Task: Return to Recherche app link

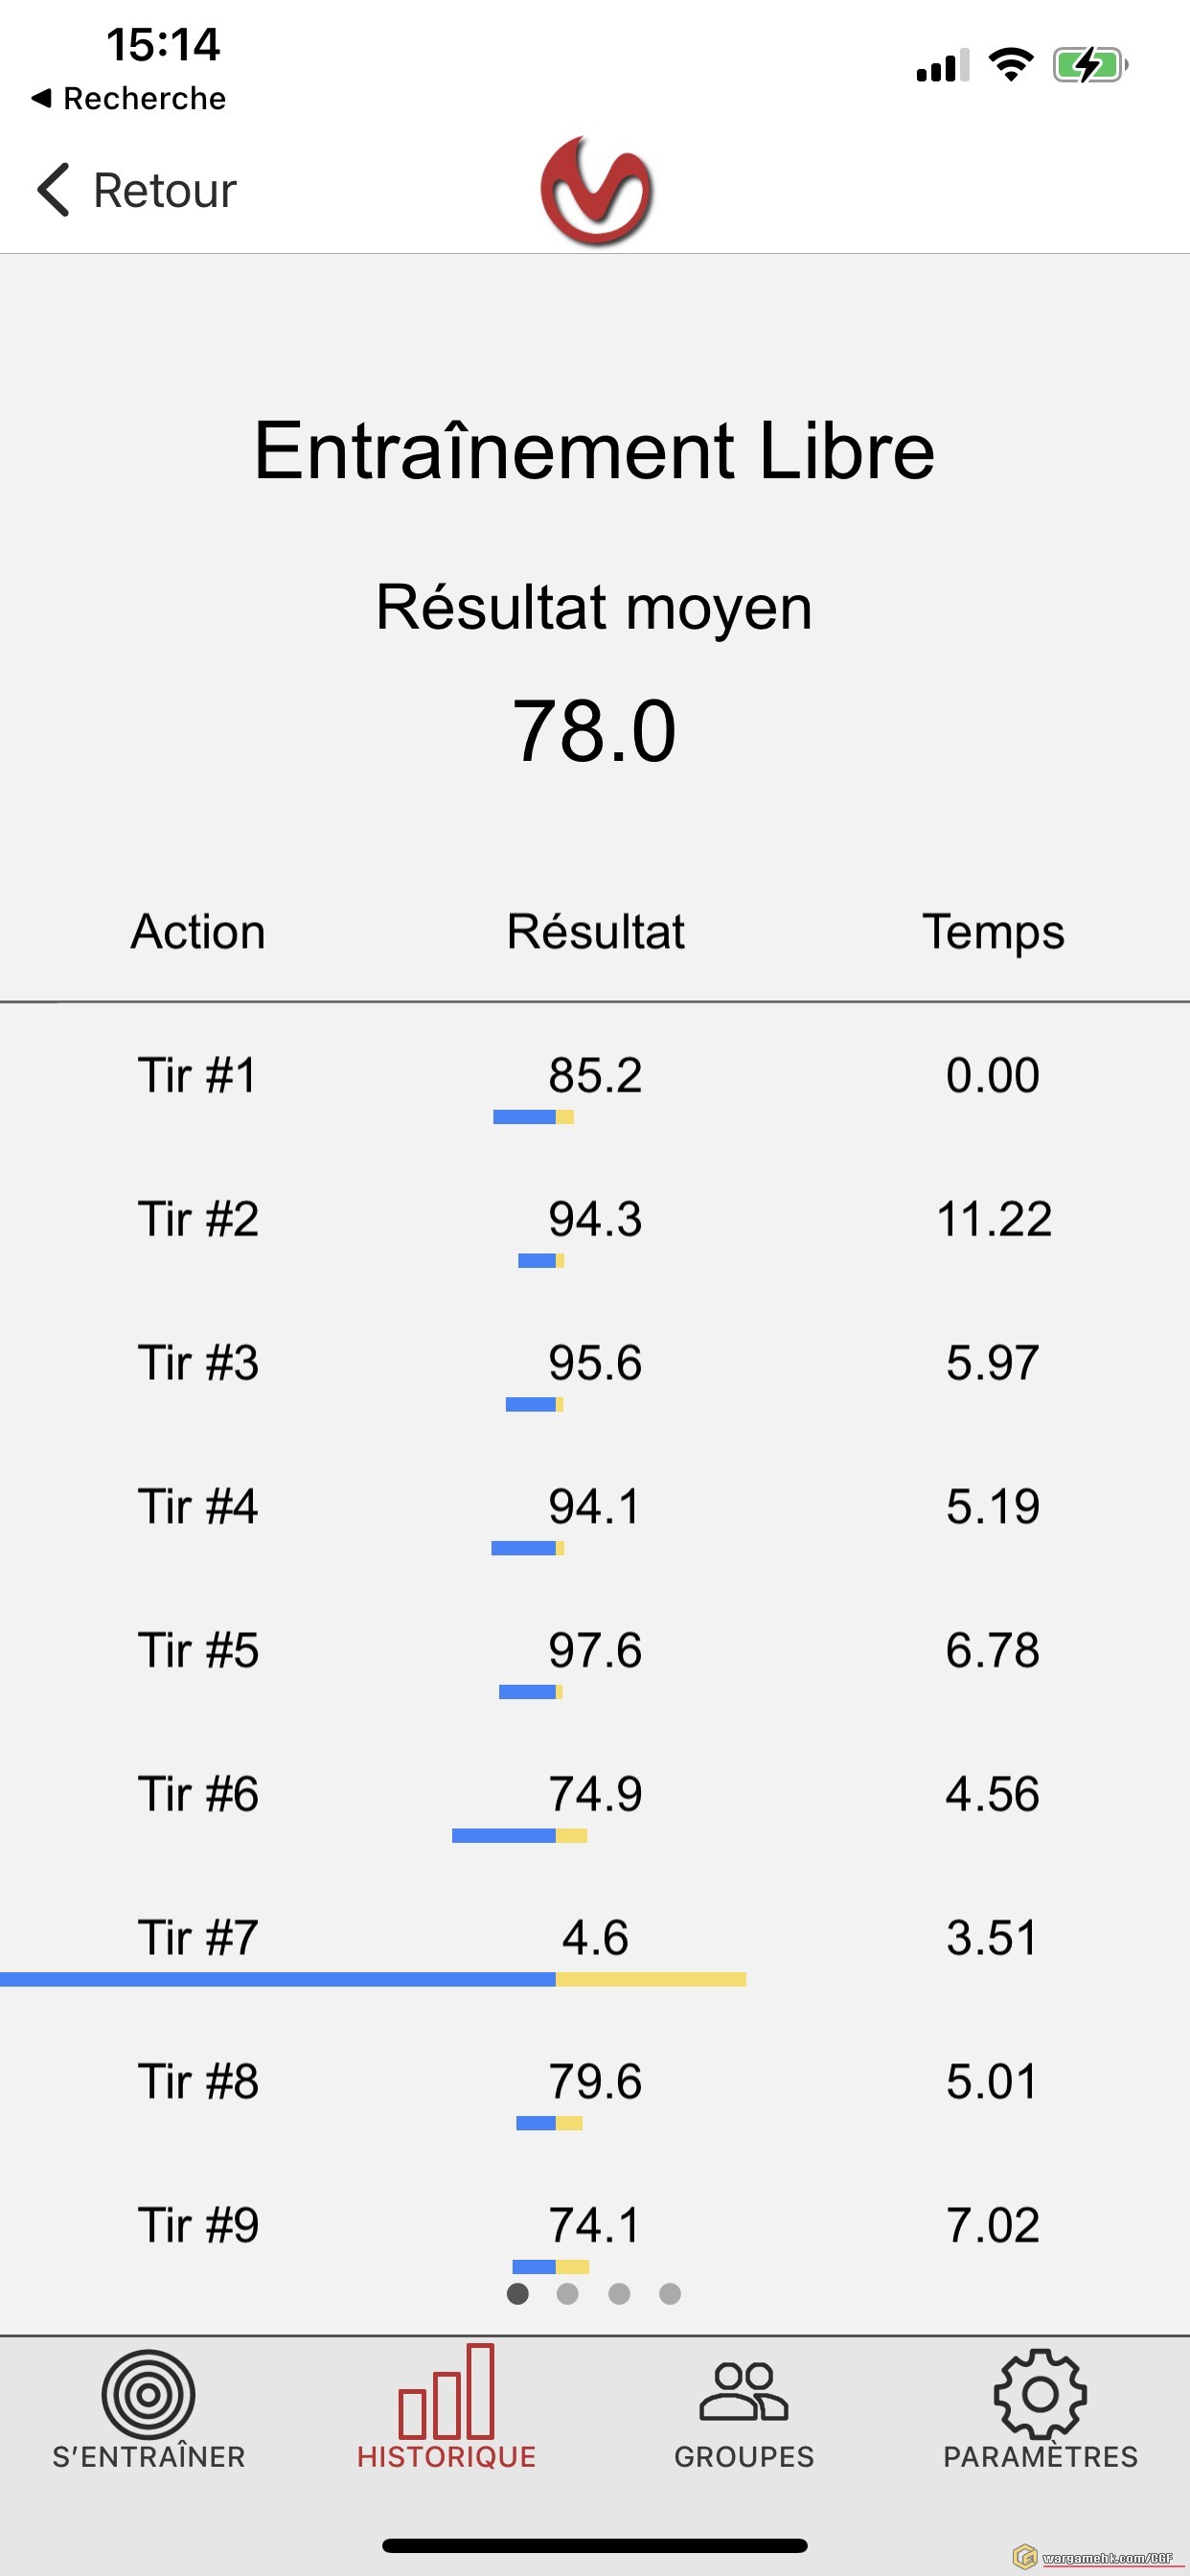Action: (x=130, y=98)
